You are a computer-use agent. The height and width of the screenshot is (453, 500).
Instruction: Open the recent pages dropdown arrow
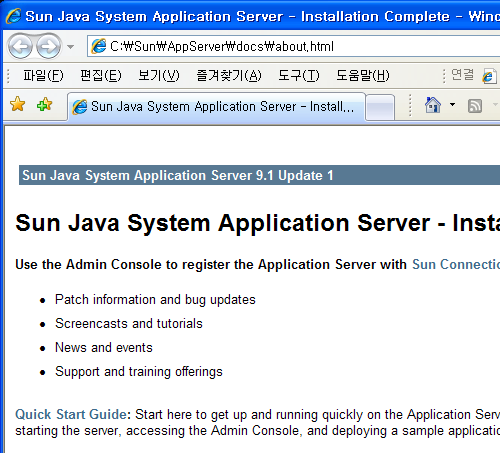tap(70, 47)
